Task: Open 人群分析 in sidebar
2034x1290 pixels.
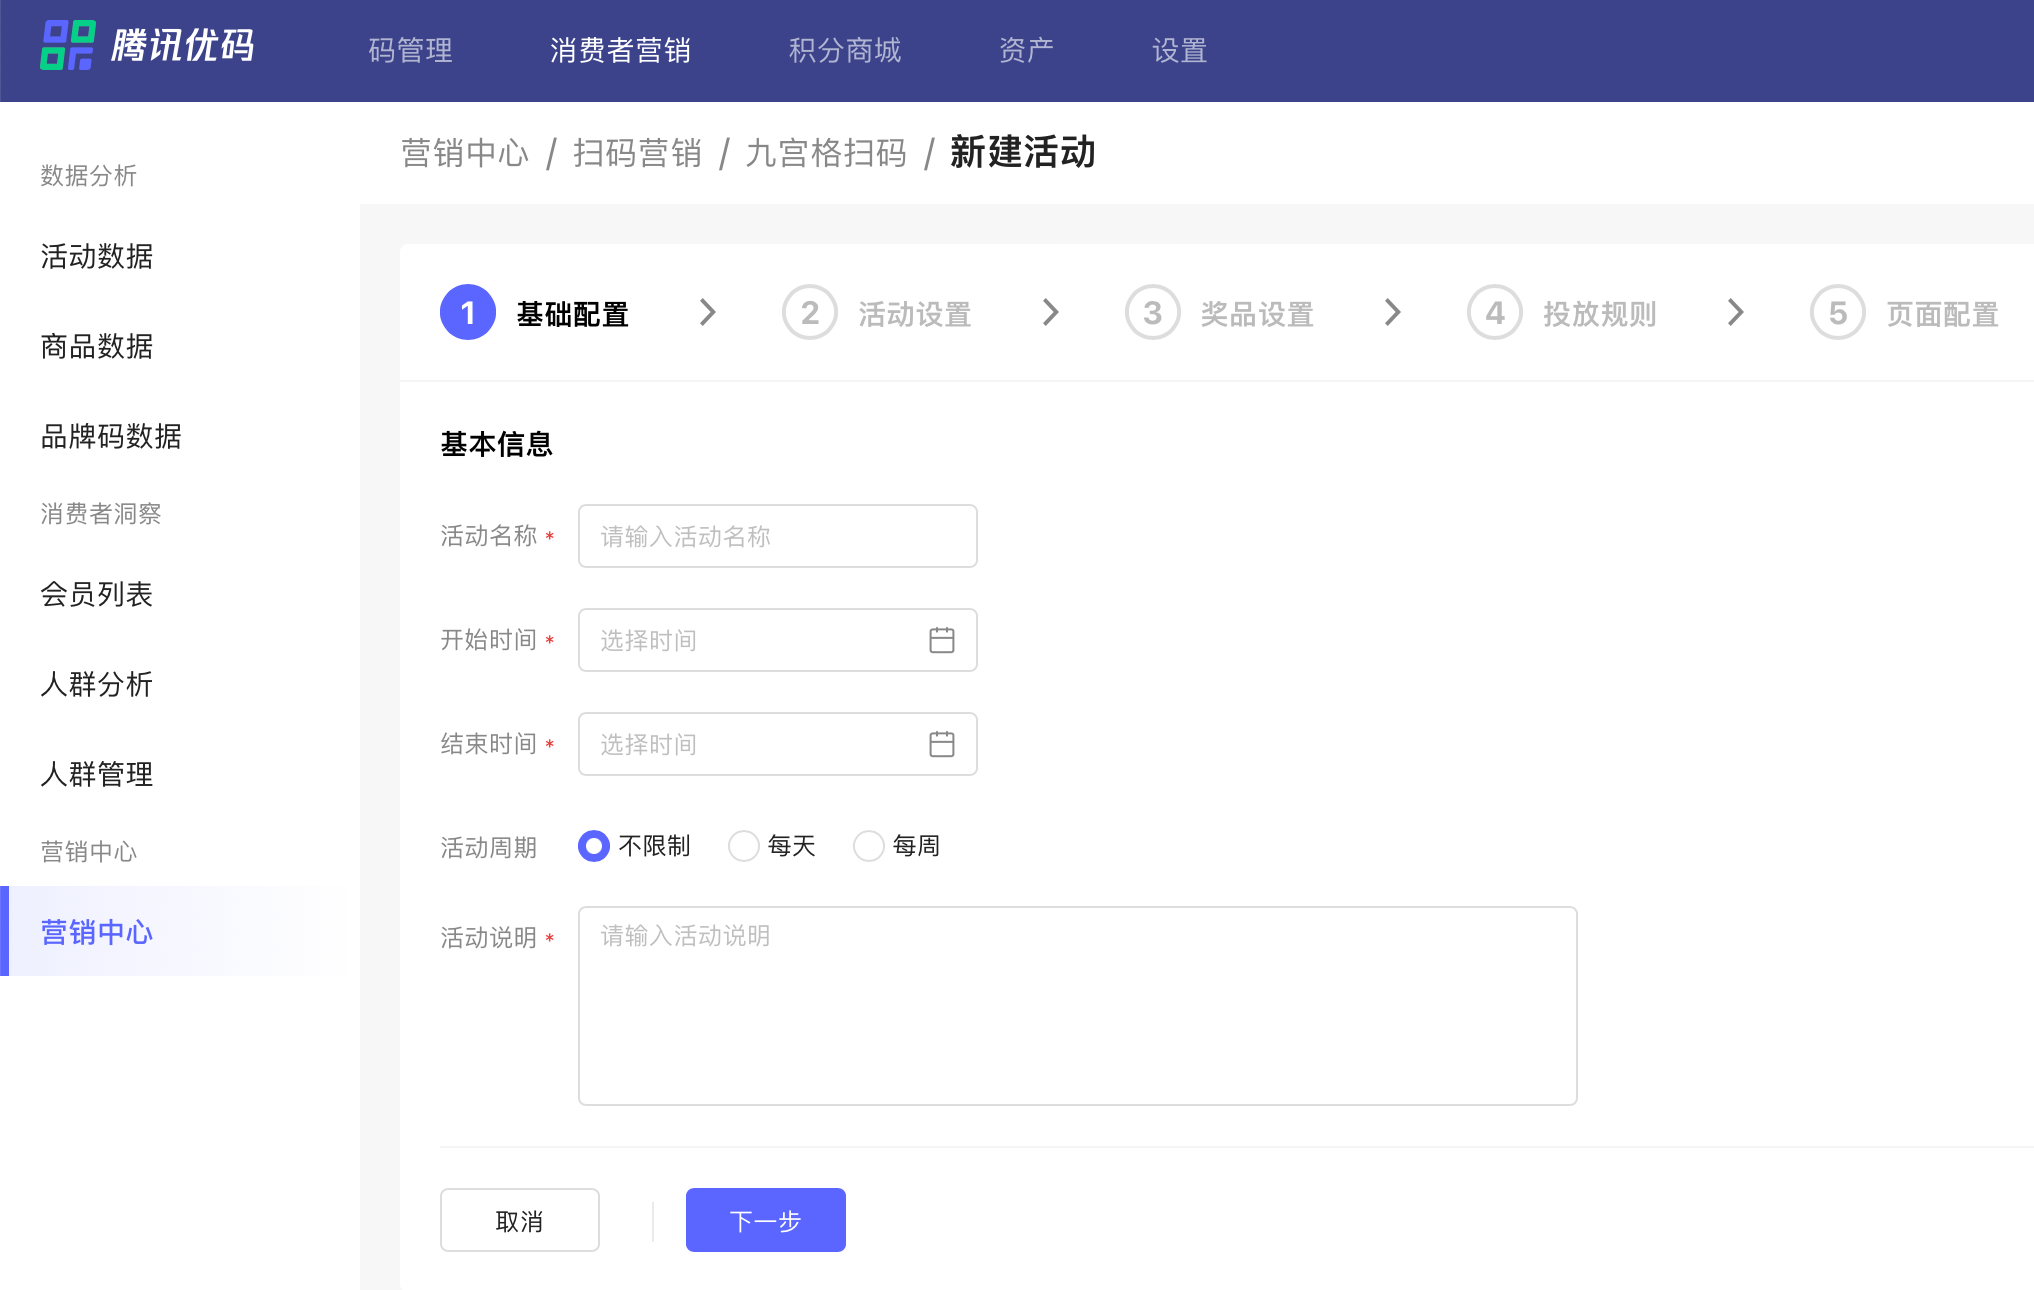Action: [x=97, y=685]
